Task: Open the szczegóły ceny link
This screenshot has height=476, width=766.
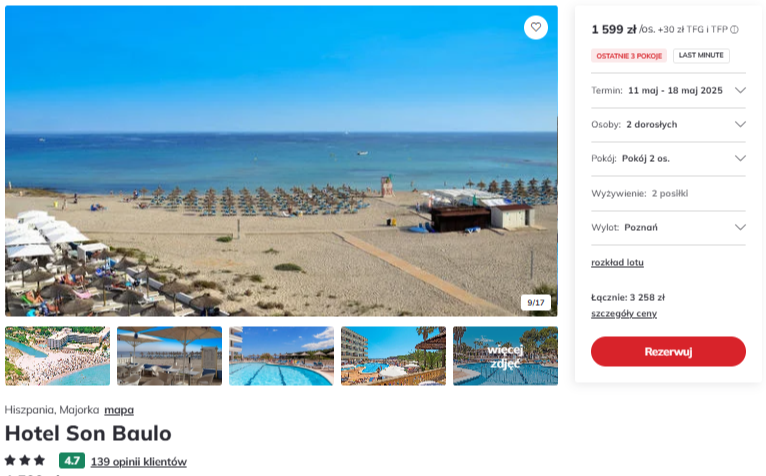Action: [624, 314]
